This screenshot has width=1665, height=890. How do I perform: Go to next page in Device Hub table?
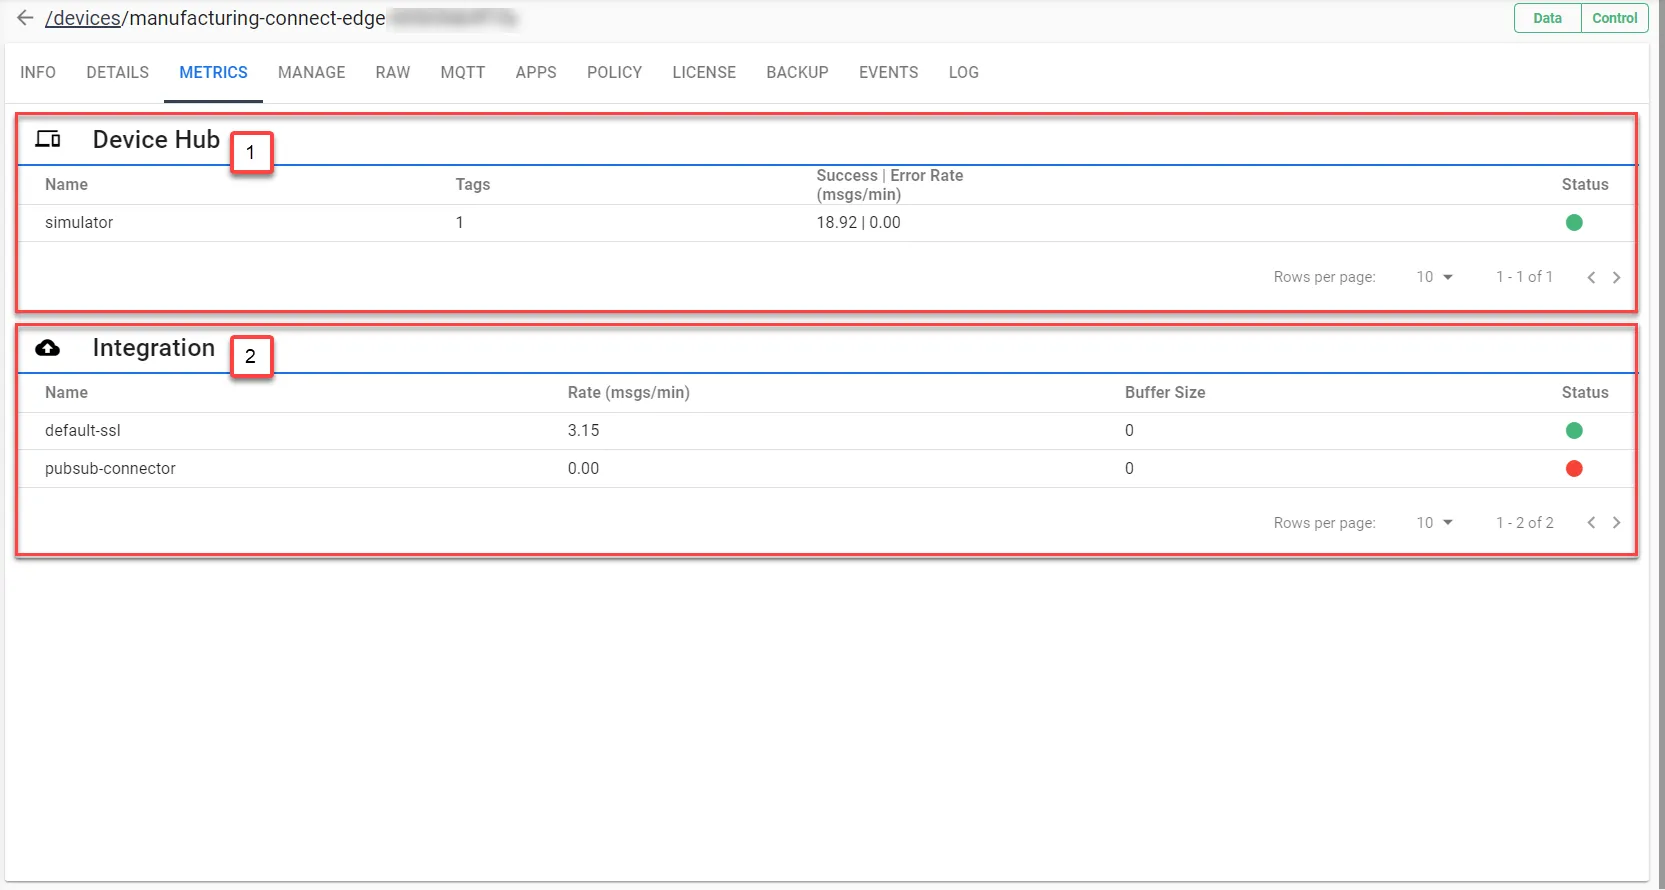[1617, 277]
